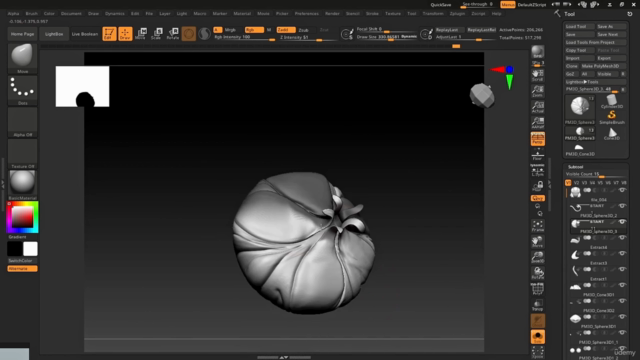Activate the Edit mode button
This screenshot has width=640, height=360.
point(109,34)
